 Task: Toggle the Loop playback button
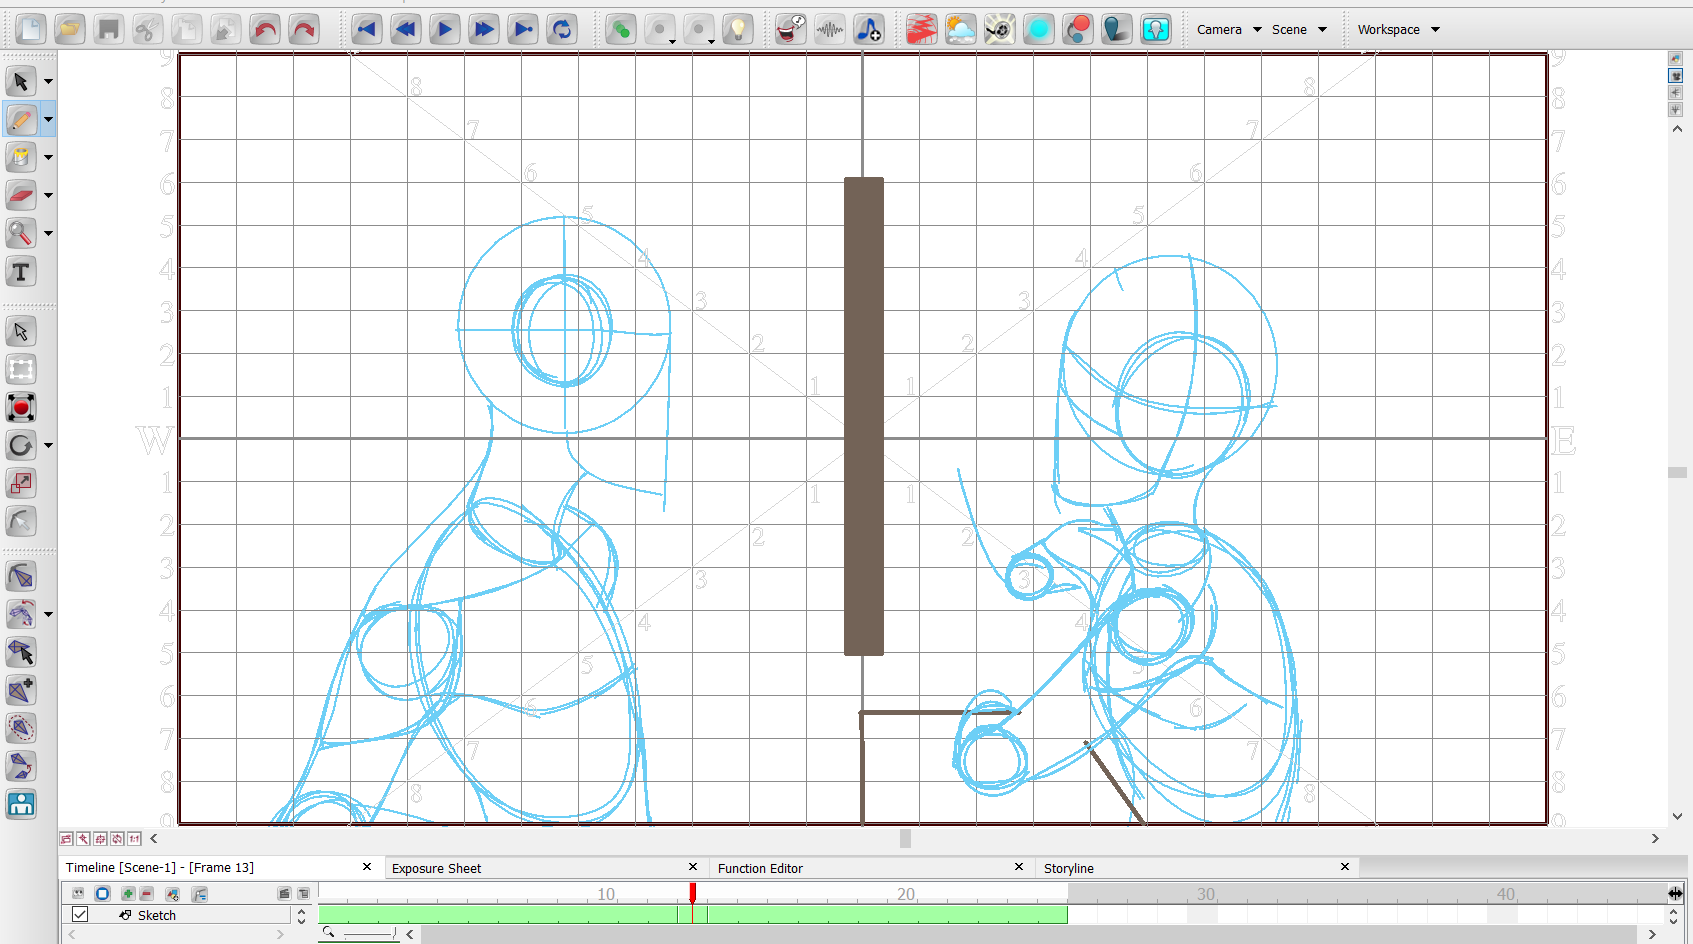[x=562, y=30]
